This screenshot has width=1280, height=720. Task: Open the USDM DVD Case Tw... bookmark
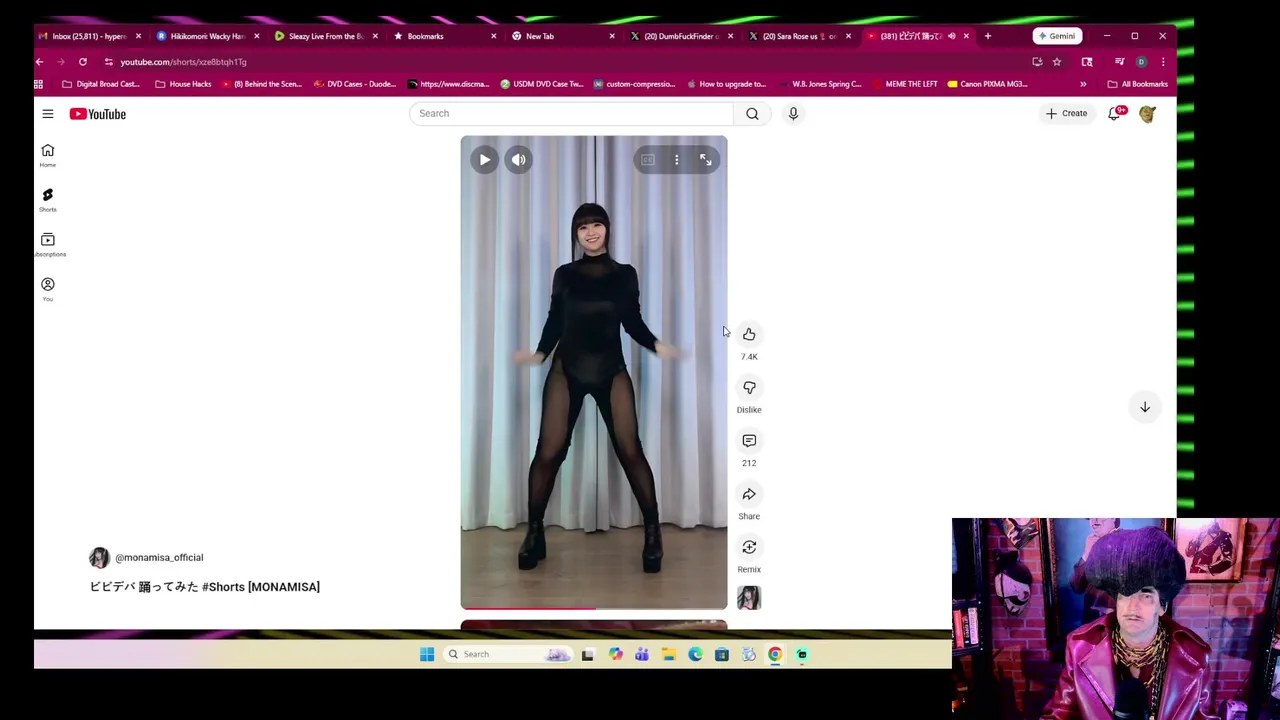click(x=542, y=84)
